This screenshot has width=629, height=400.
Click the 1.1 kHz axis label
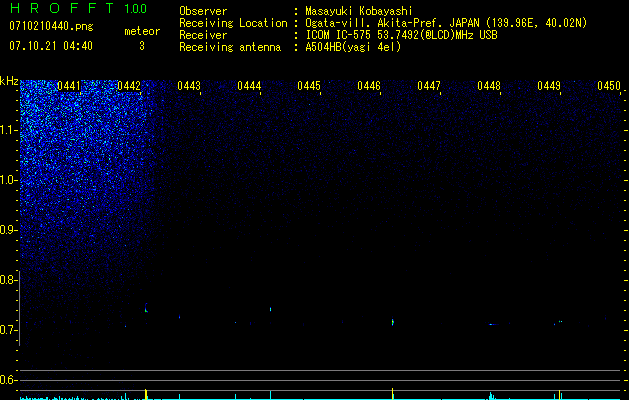click(x=9, y=130)
